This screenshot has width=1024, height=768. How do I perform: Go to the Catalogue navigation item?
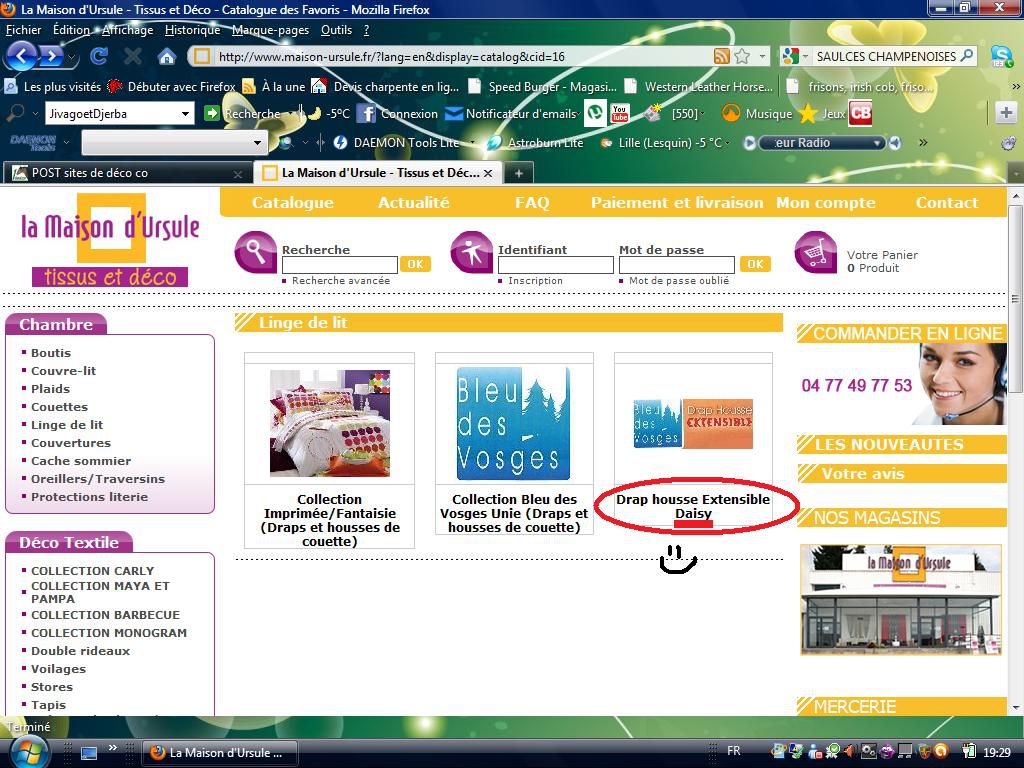[292, 203]
